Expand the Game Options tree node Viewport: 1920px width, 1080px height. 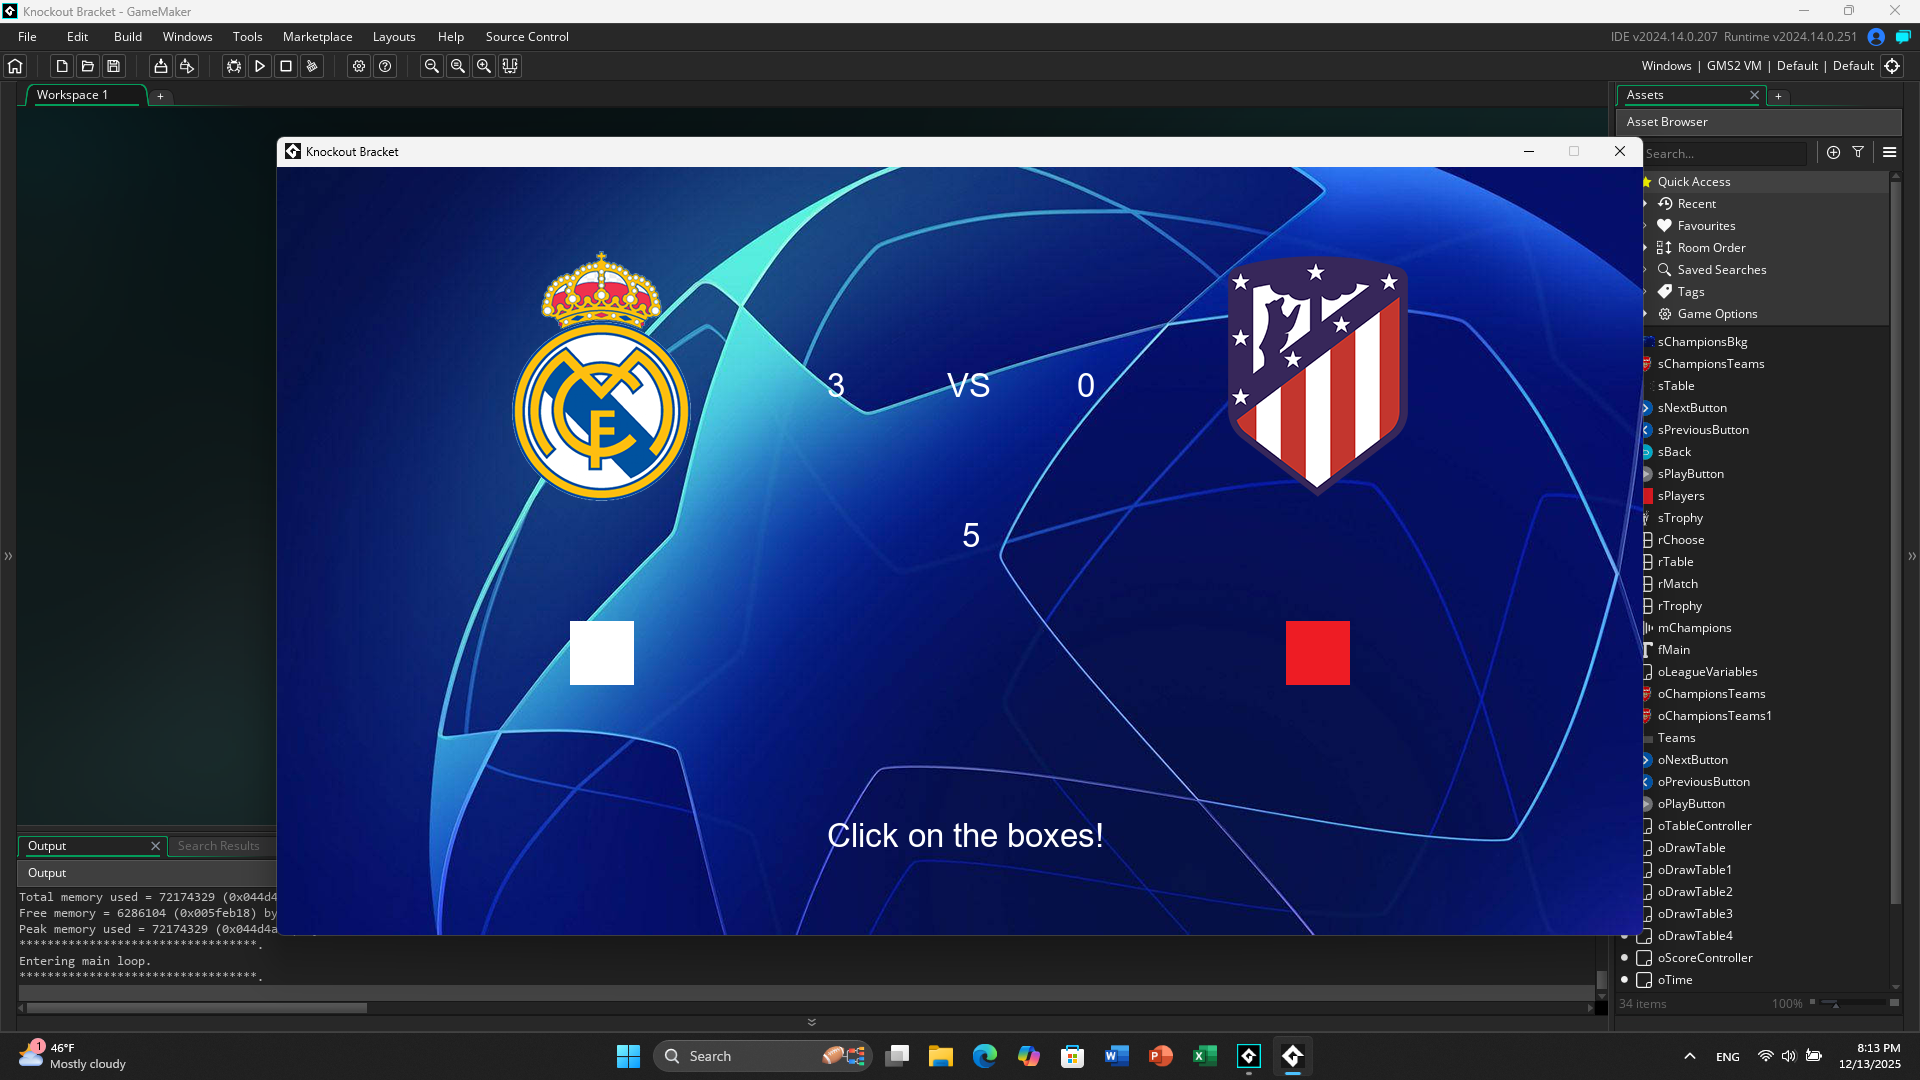pyautogui.click(x=1645, y=314)
